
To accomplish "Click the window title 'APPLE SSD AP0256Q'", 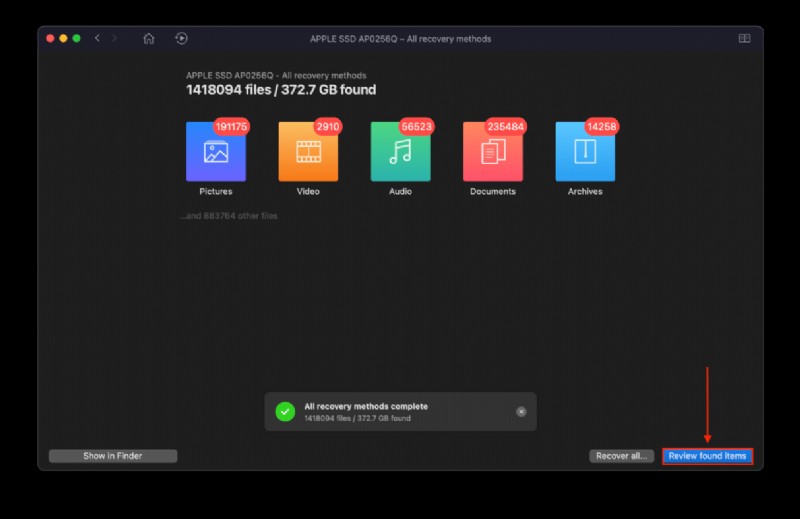I will pos(401,39).
